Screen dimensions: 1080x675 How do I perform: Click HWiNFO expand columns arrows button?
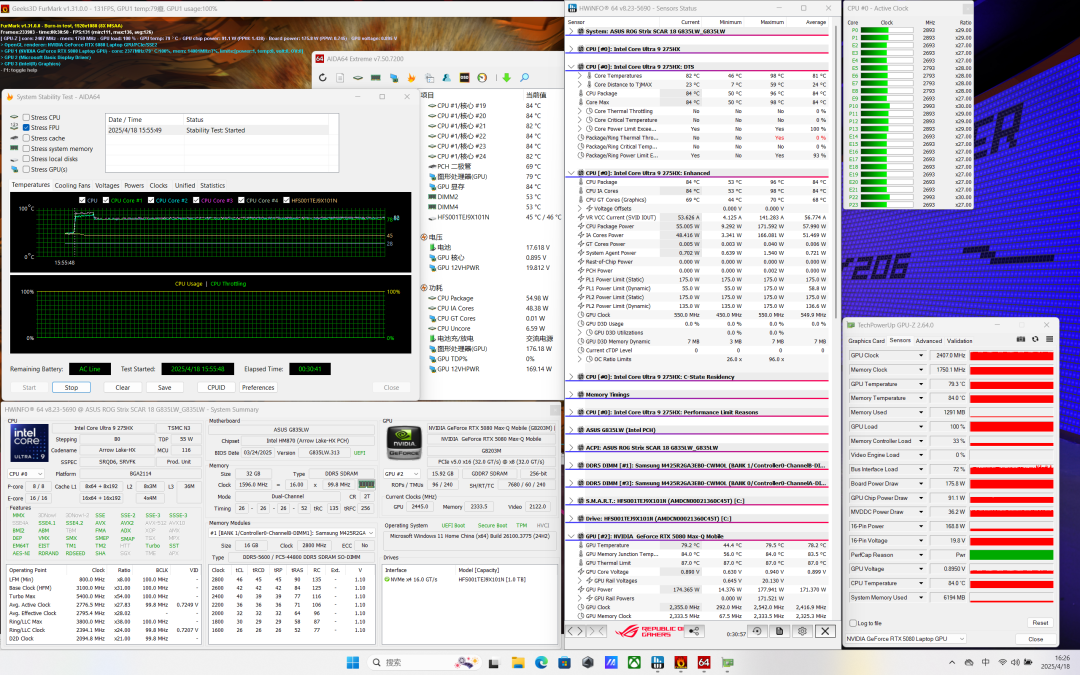pos(576,631)
